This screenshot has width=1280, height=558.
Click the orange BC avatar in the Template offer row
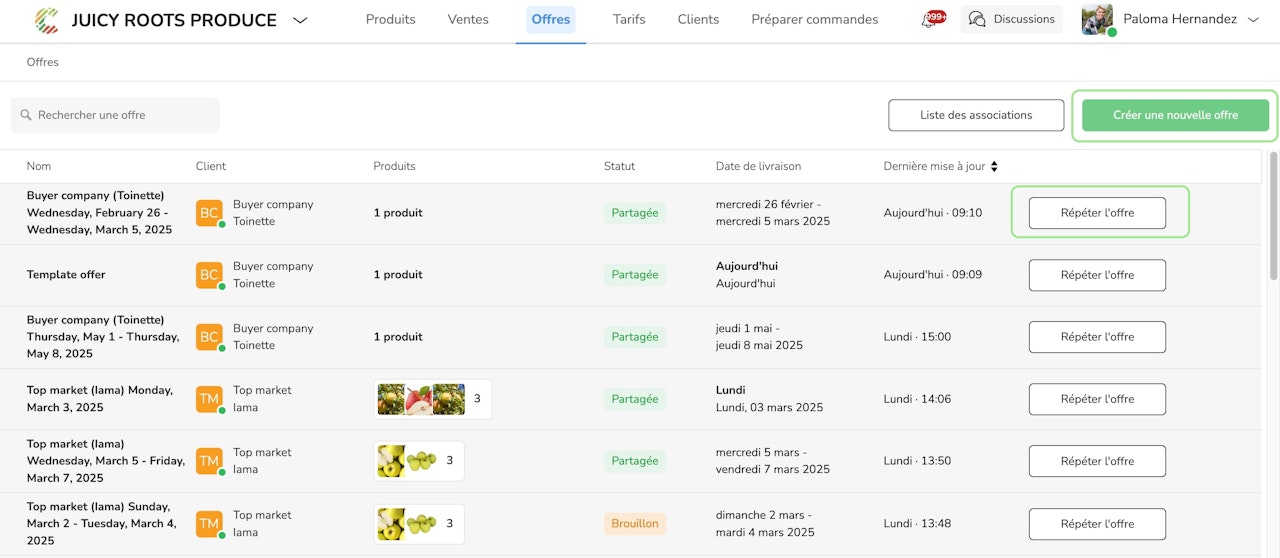(209, 275)
